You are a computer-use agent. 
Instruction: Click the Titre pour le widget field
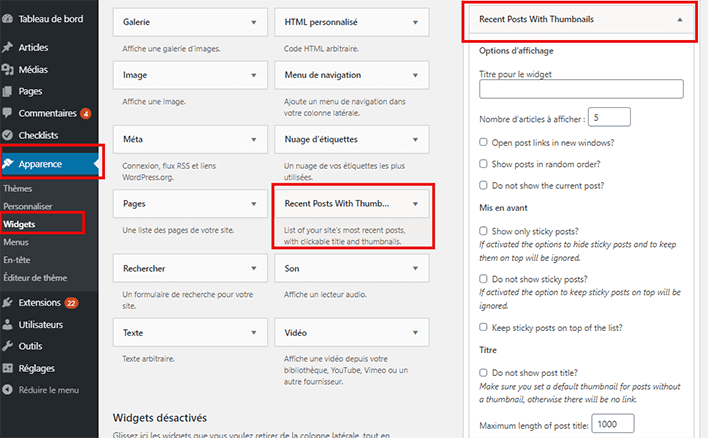click(x=581, y=89)
